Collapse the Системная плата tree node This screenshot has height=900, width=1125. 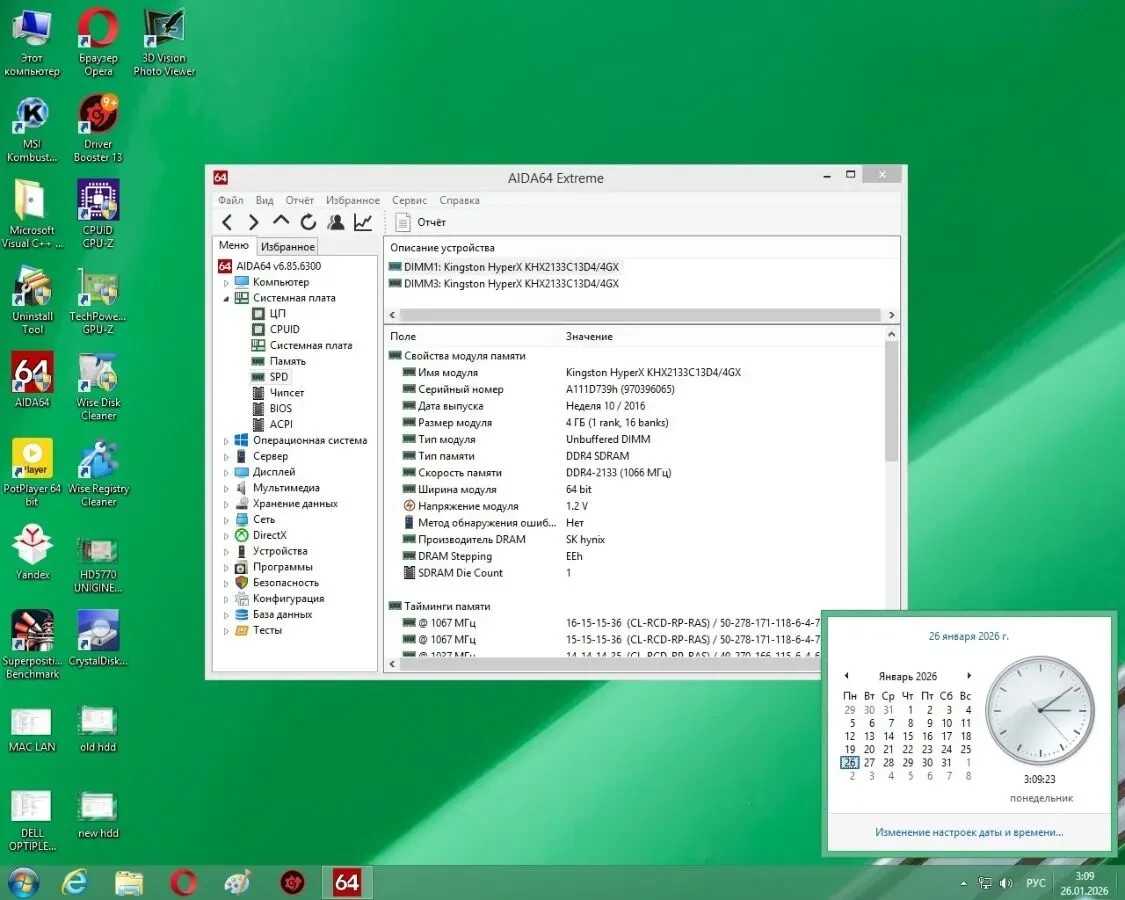[x=225, y=297]
